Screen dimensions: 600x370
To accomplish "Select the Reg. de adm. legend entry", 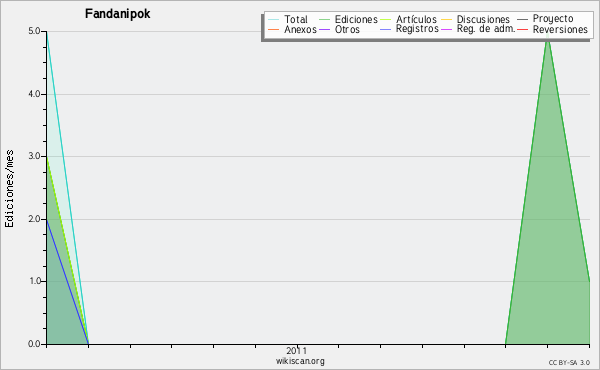I will pos(486,29).
